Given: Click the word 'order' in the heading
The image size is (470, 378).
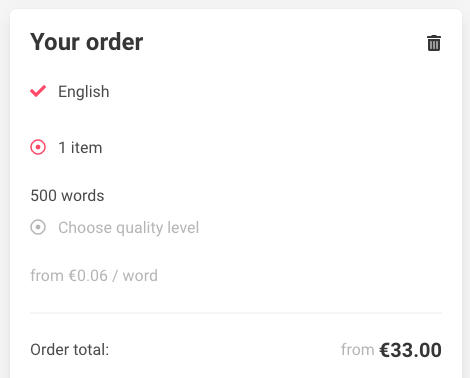Looking at the screenshot, I should point(115,42).
